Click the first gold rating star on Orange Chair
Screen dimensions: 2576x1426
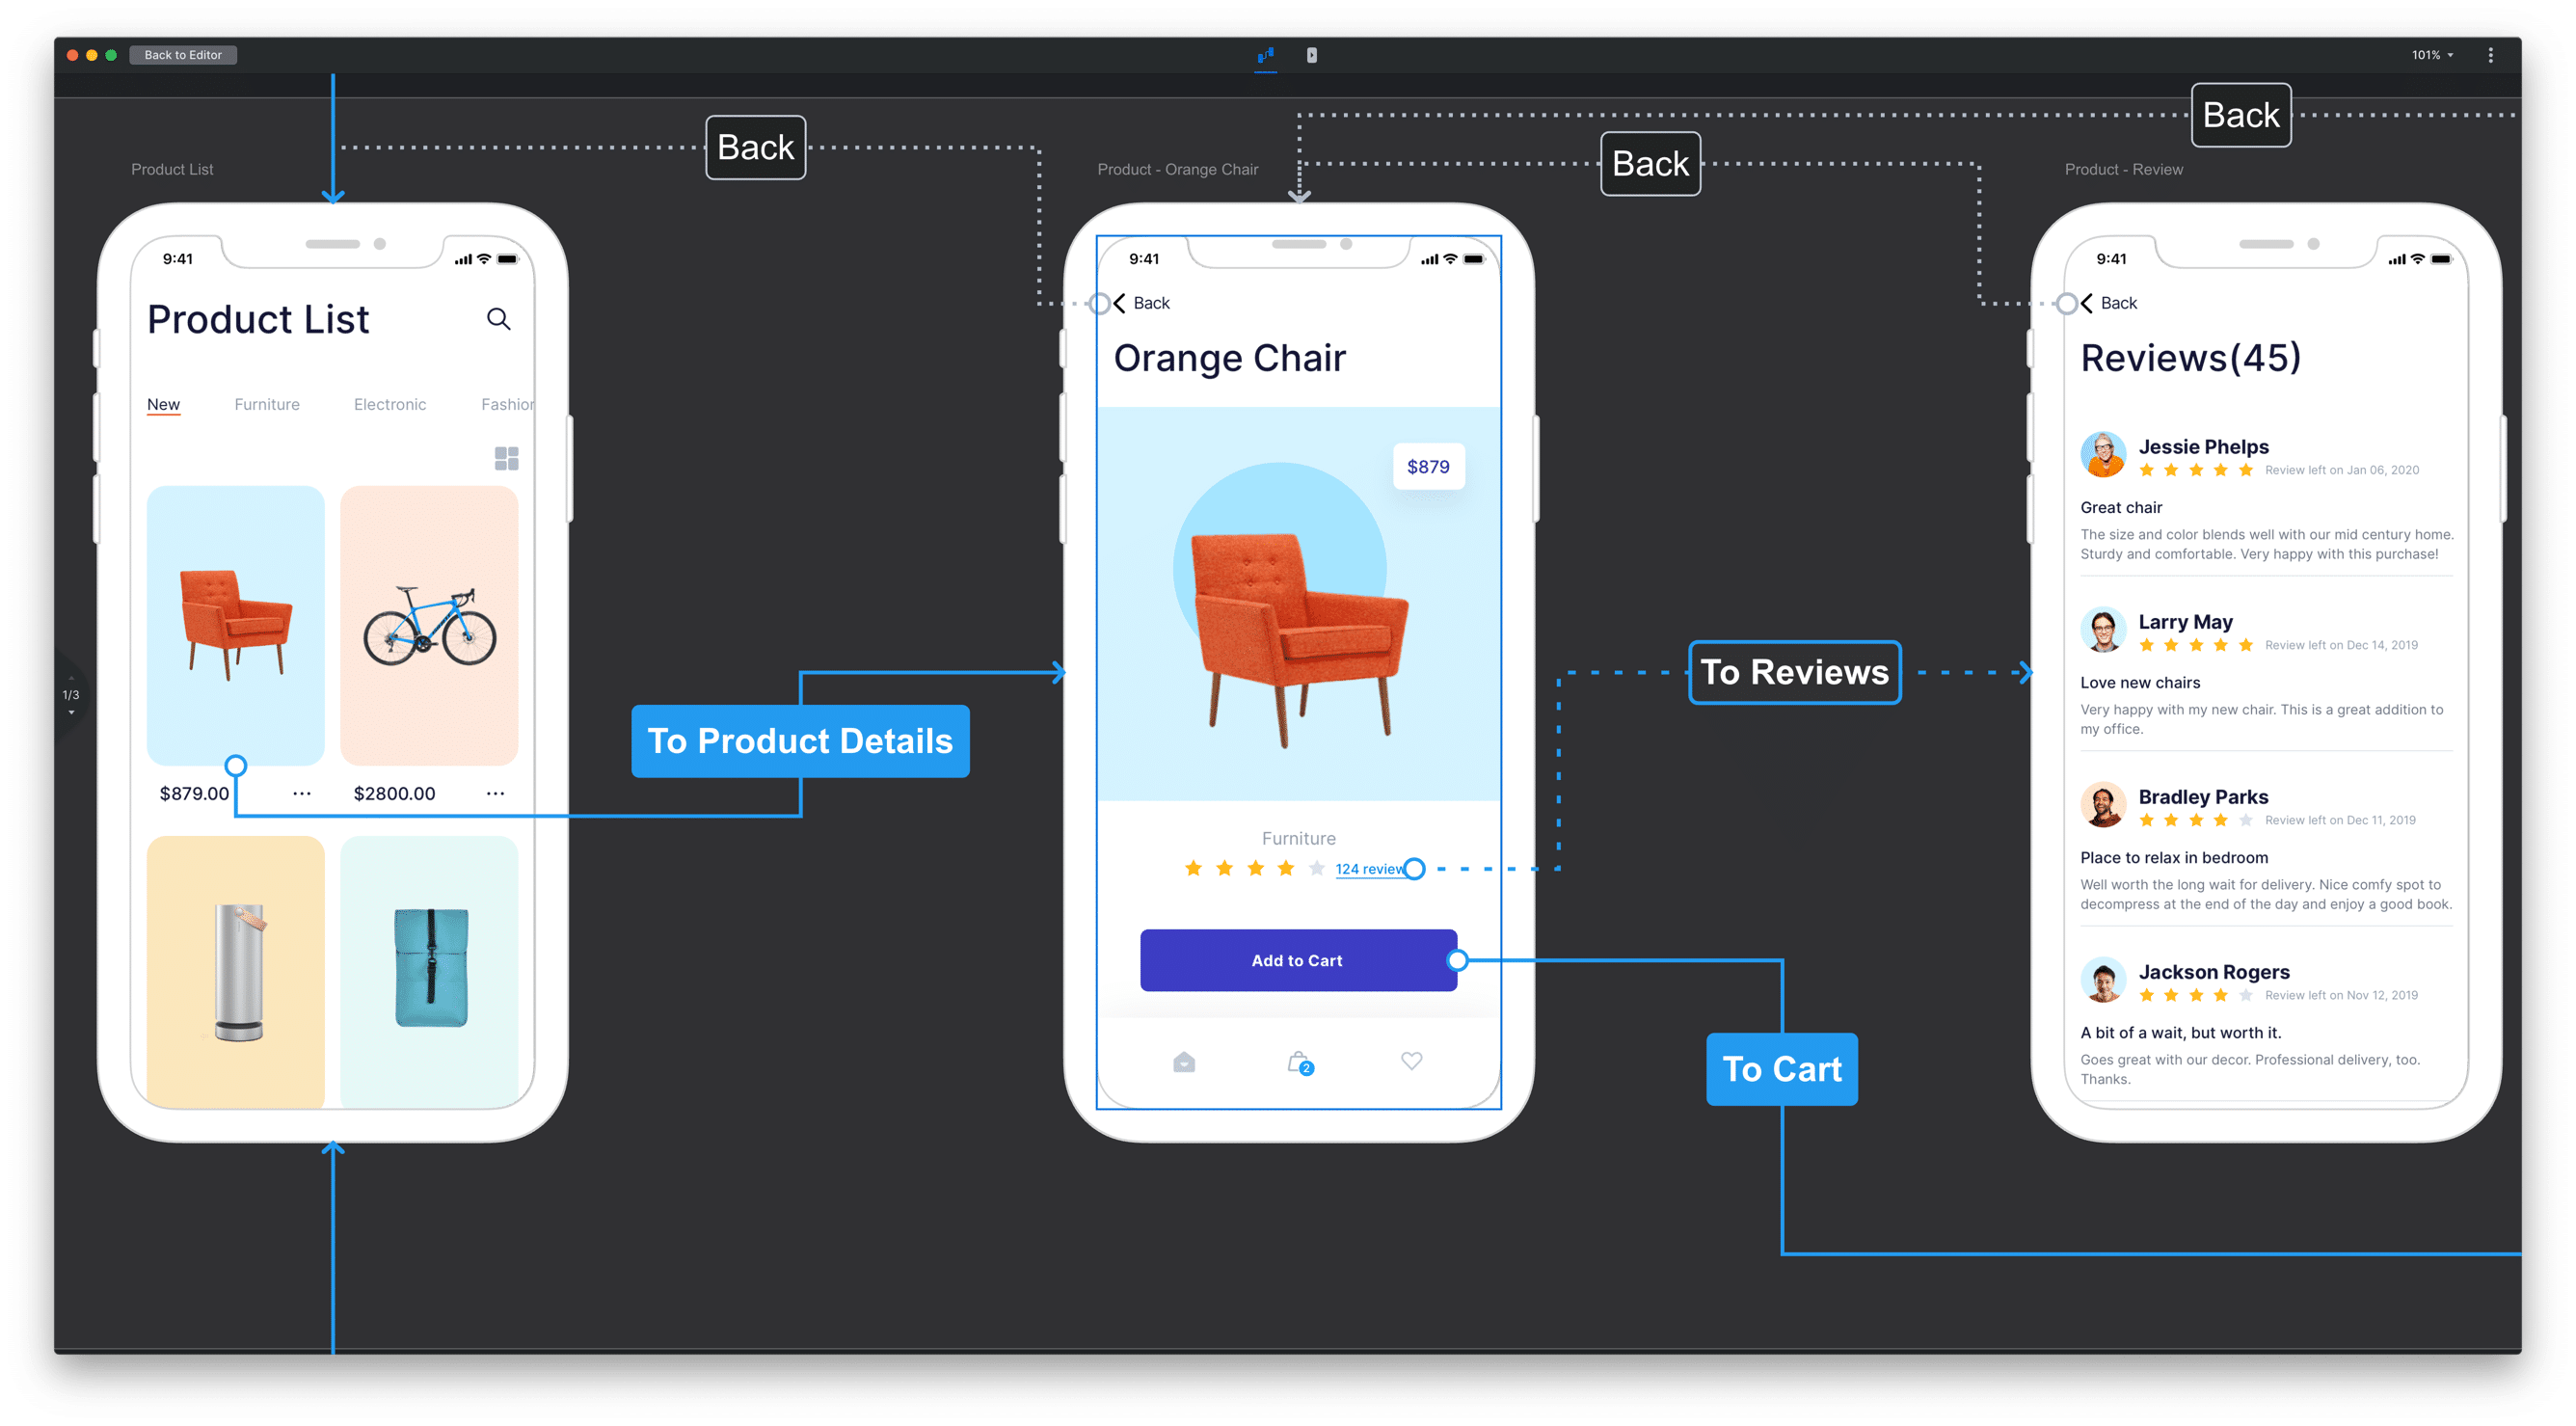(x=1193, y=868)
